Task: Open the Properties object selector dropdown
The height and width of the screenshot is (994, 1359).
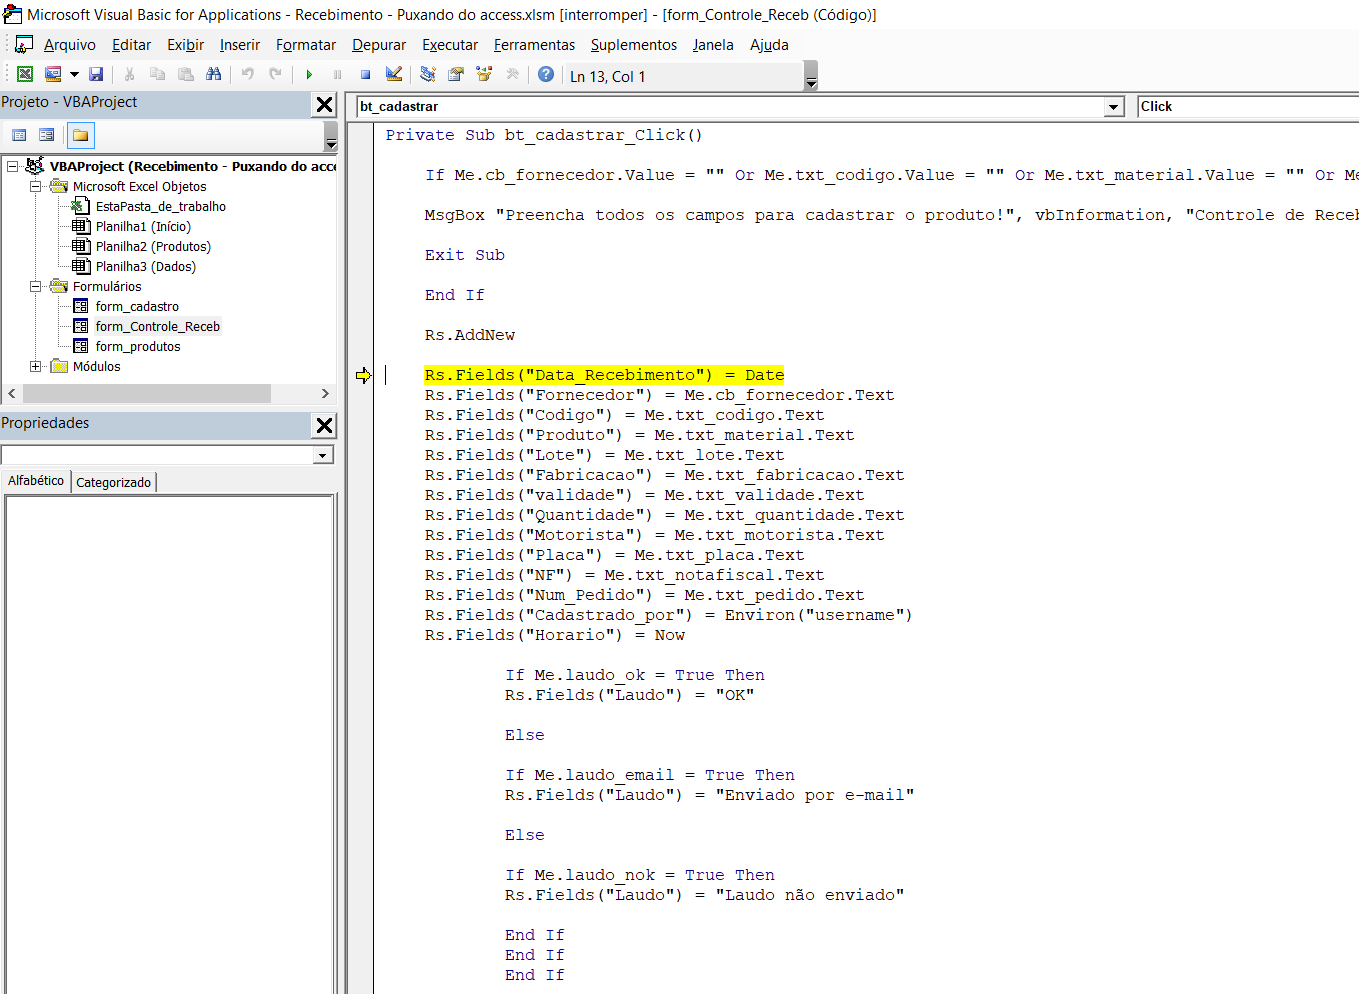Action: click(x=322, y=455)
